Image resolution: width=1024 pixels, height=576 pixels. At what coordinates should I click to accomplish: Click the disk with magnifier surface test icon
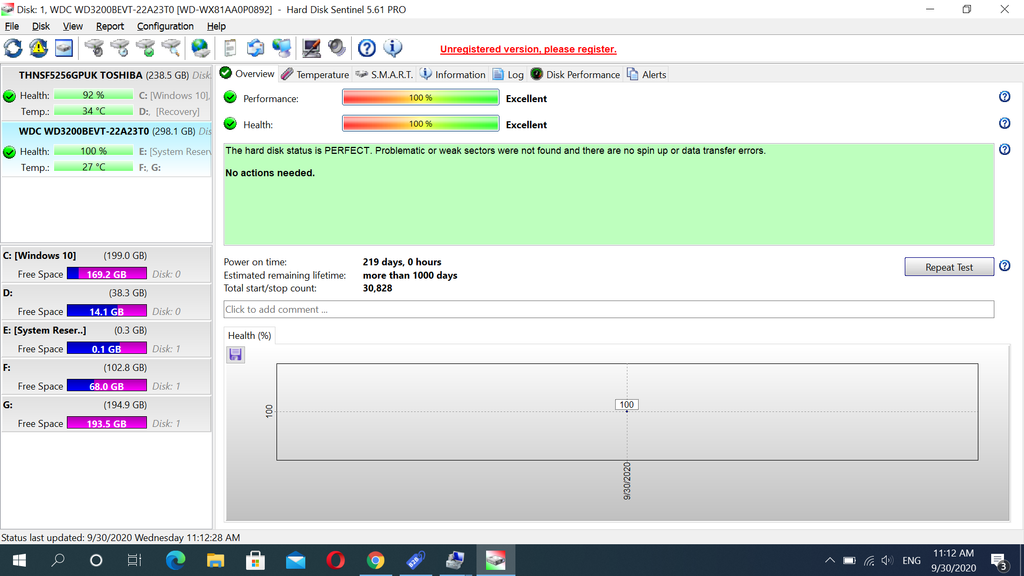click(x=171, y=48)
